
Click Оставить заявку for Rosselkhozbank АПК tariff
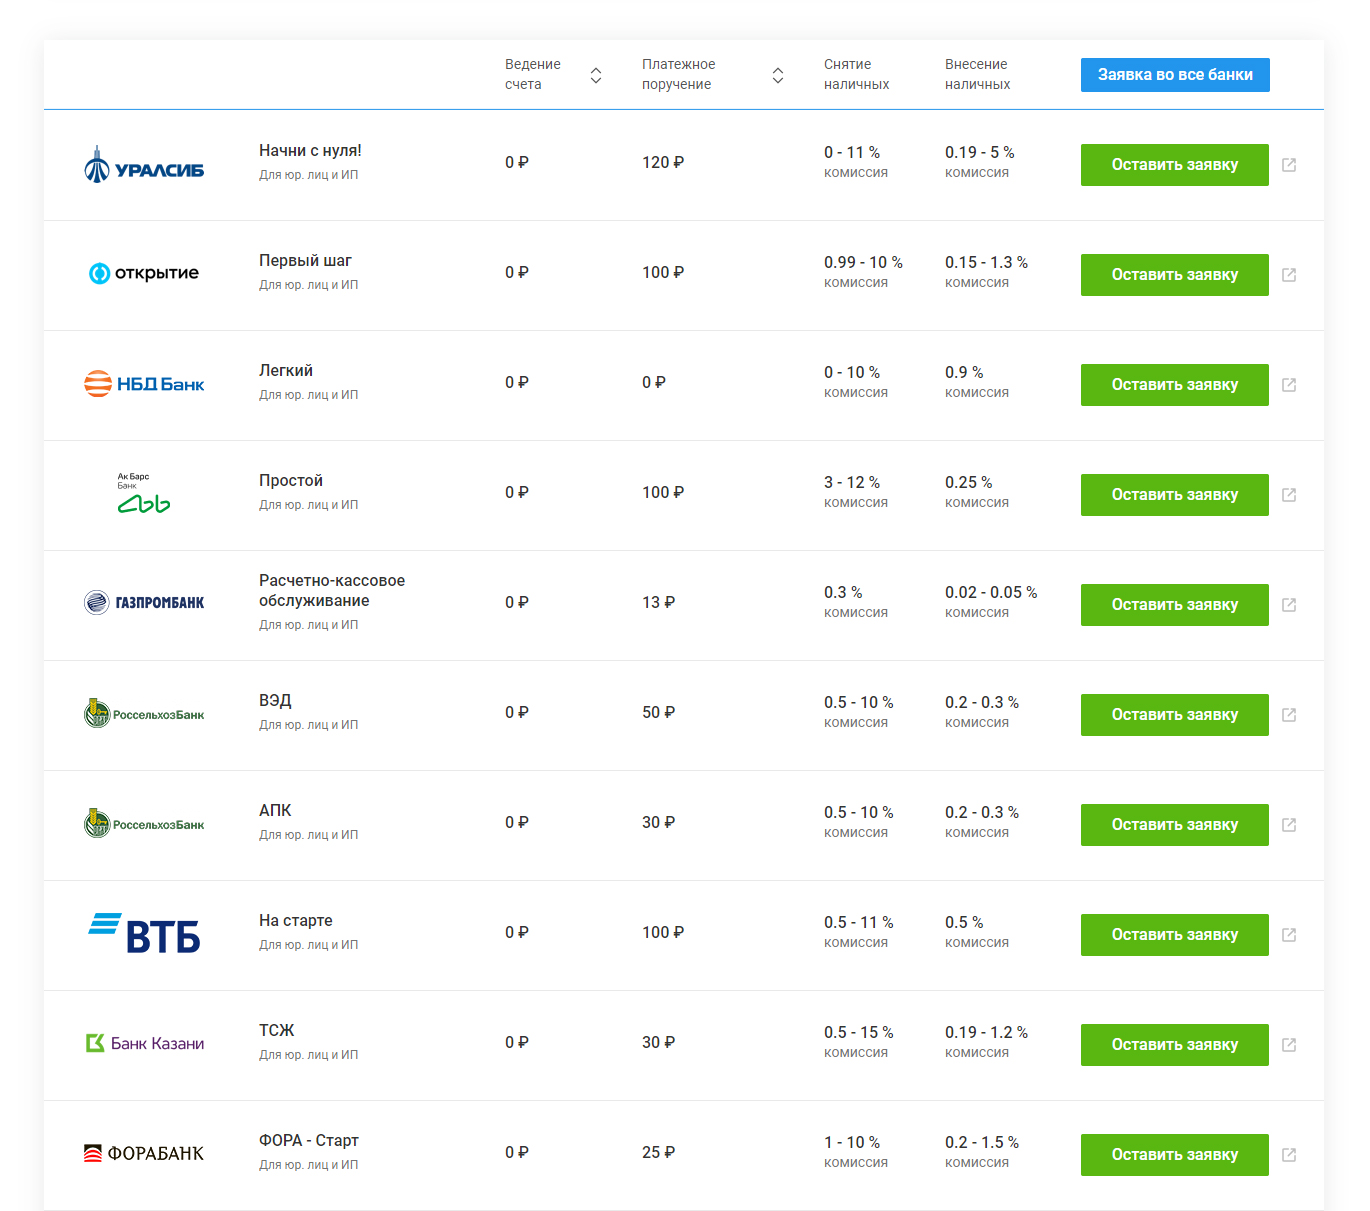click(x=1174, y=825)
